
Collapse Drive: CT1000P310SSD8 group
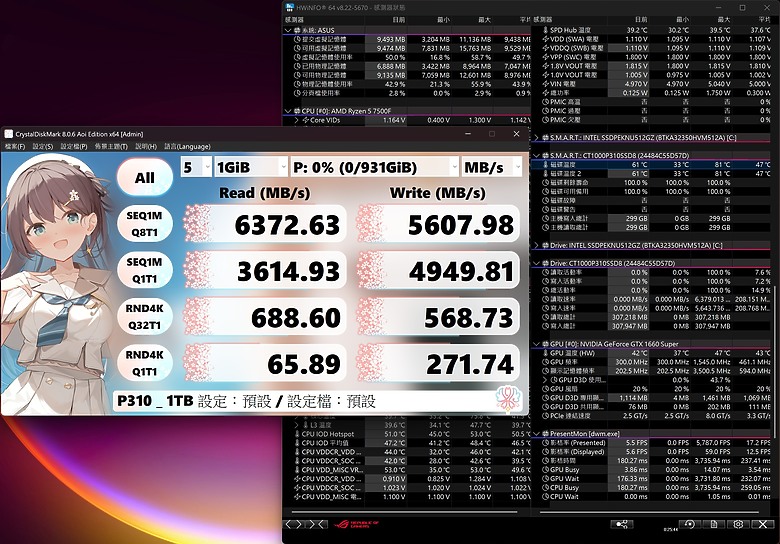click(x=536, y=263)
